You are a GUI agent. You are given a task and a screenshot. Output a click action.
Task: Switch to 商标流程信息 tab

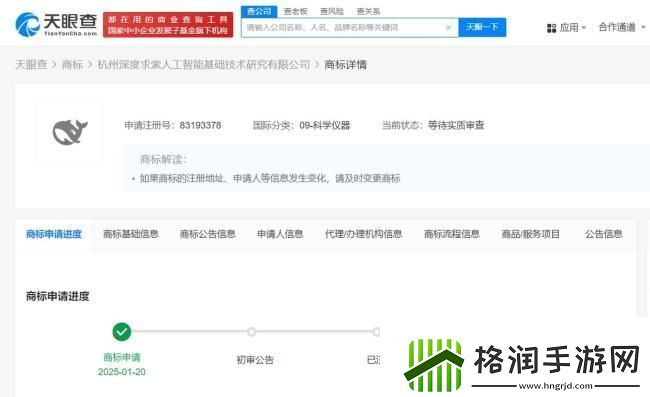(x=452, y=234)
